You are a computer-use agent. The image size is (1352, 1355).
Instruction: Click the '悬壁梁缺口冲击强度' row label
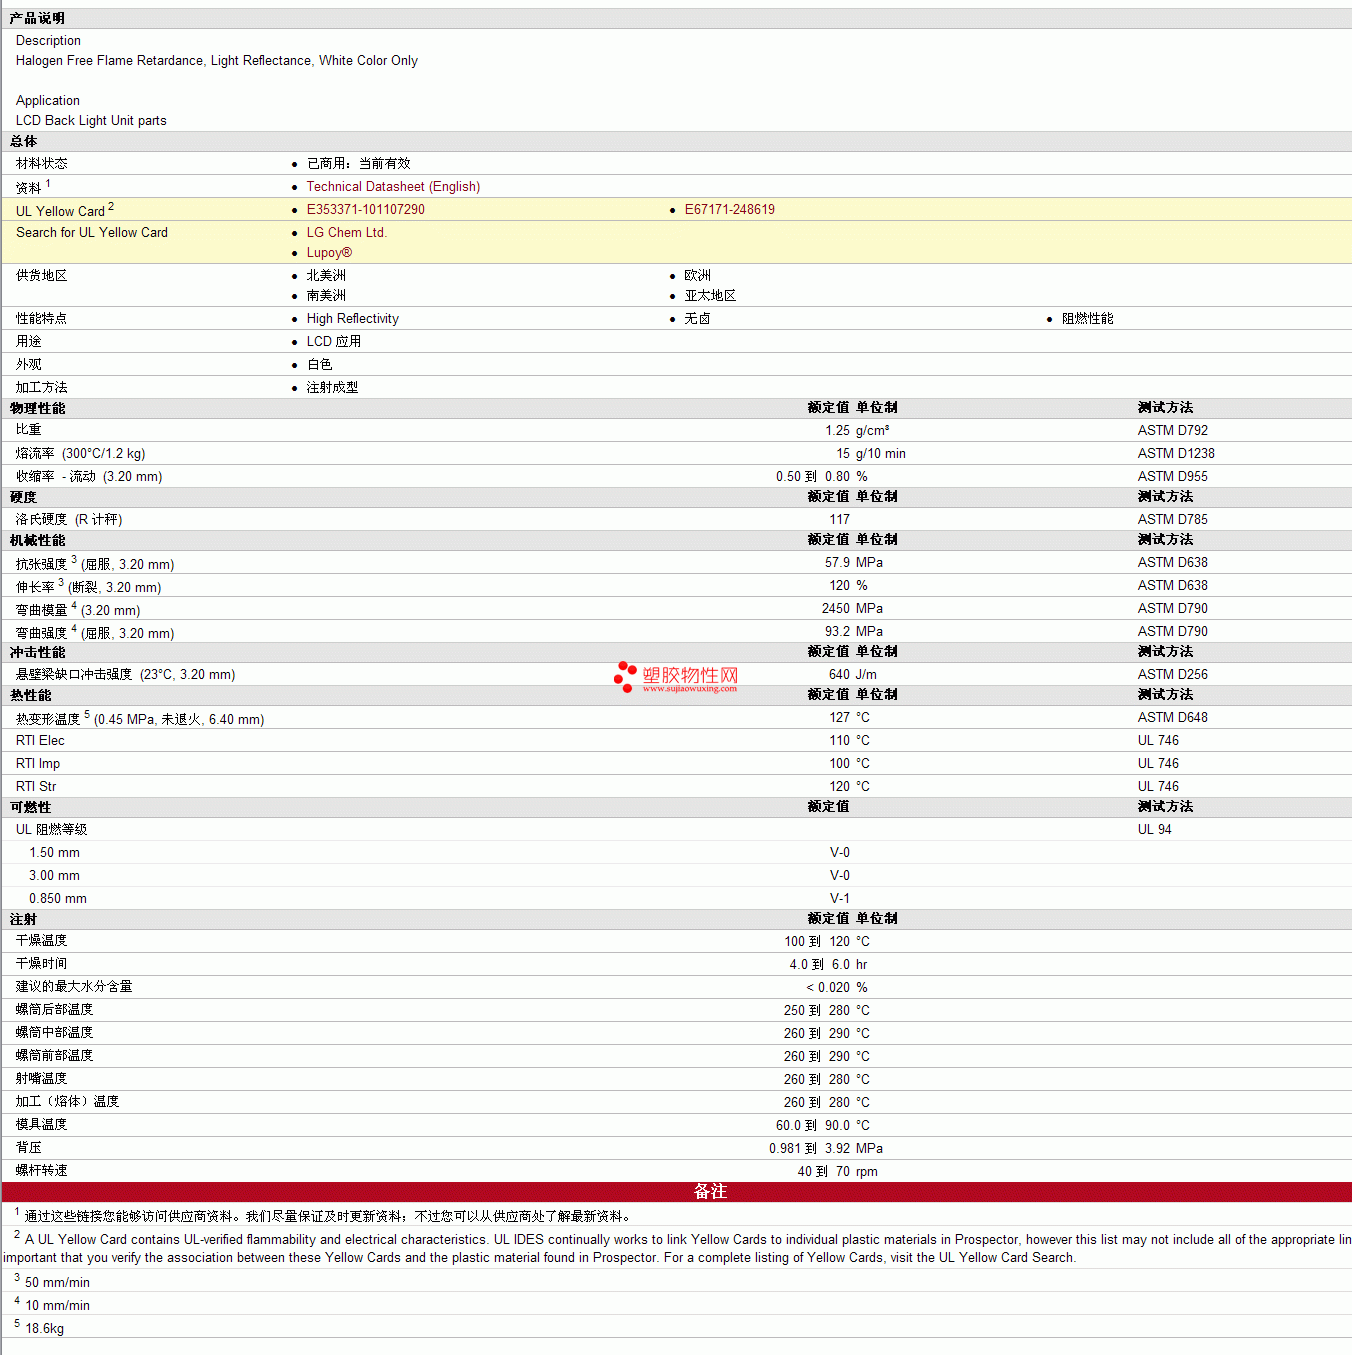click(x=125, y=674)
